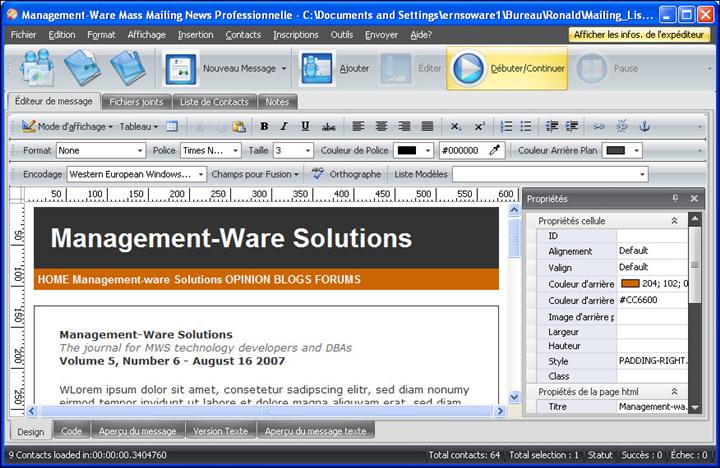Apply subscript formatting
Viewport: 720px width, 468px height.
(456, 126)
